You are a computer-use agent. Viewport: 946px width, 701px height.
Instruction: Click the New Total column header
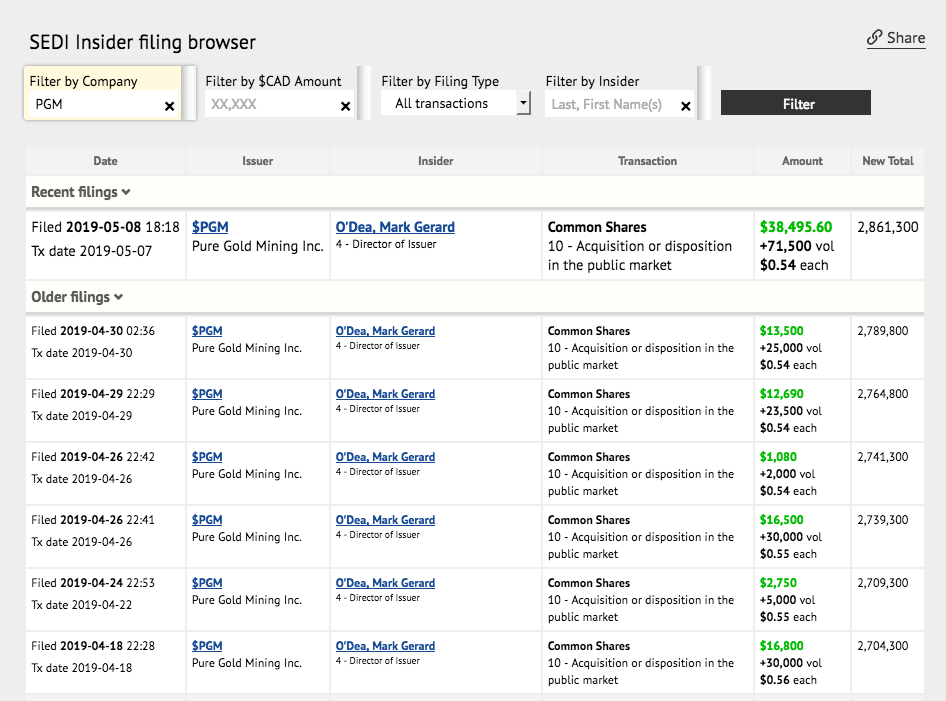pos(887,161)
